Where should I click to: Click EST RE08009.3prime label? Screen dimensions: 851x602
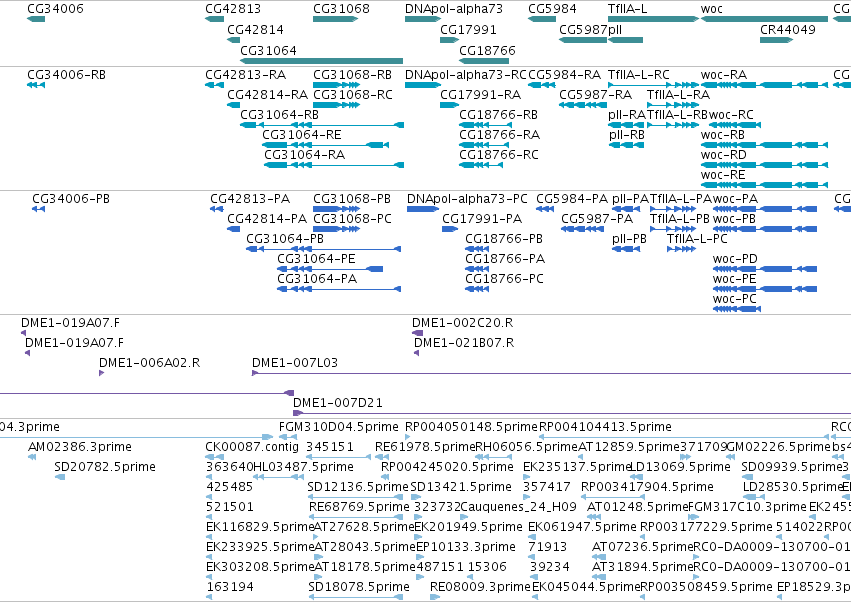pyautogui.click(x=480, y=587)
